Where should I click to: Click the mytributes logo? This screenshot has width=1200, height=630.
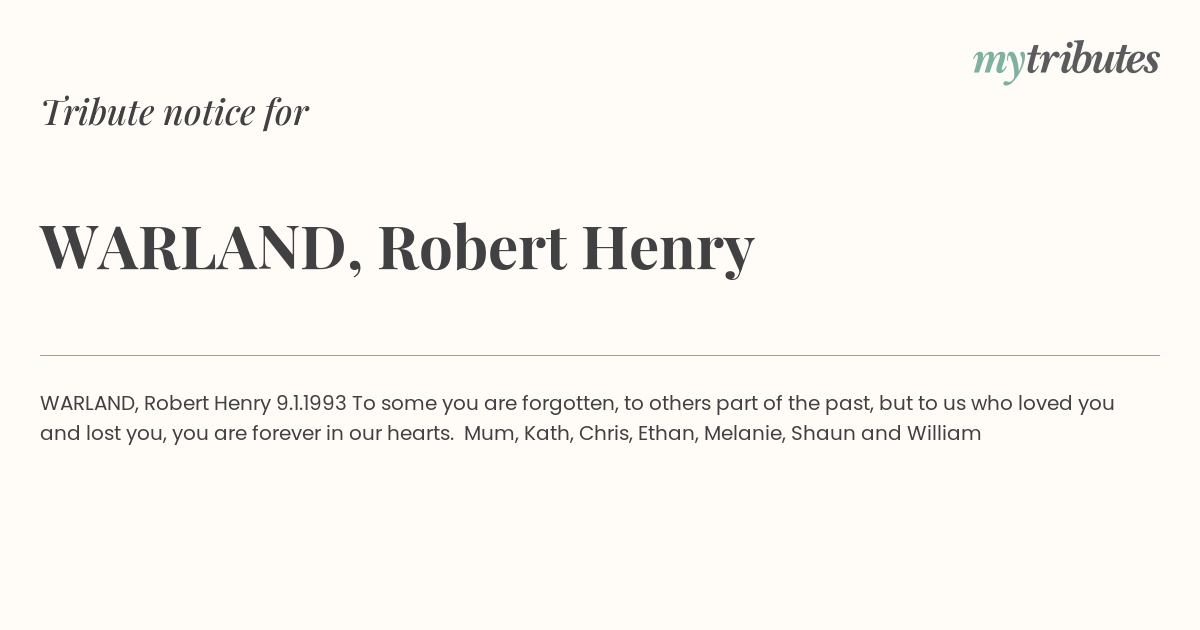click(x=1066, y=61)
